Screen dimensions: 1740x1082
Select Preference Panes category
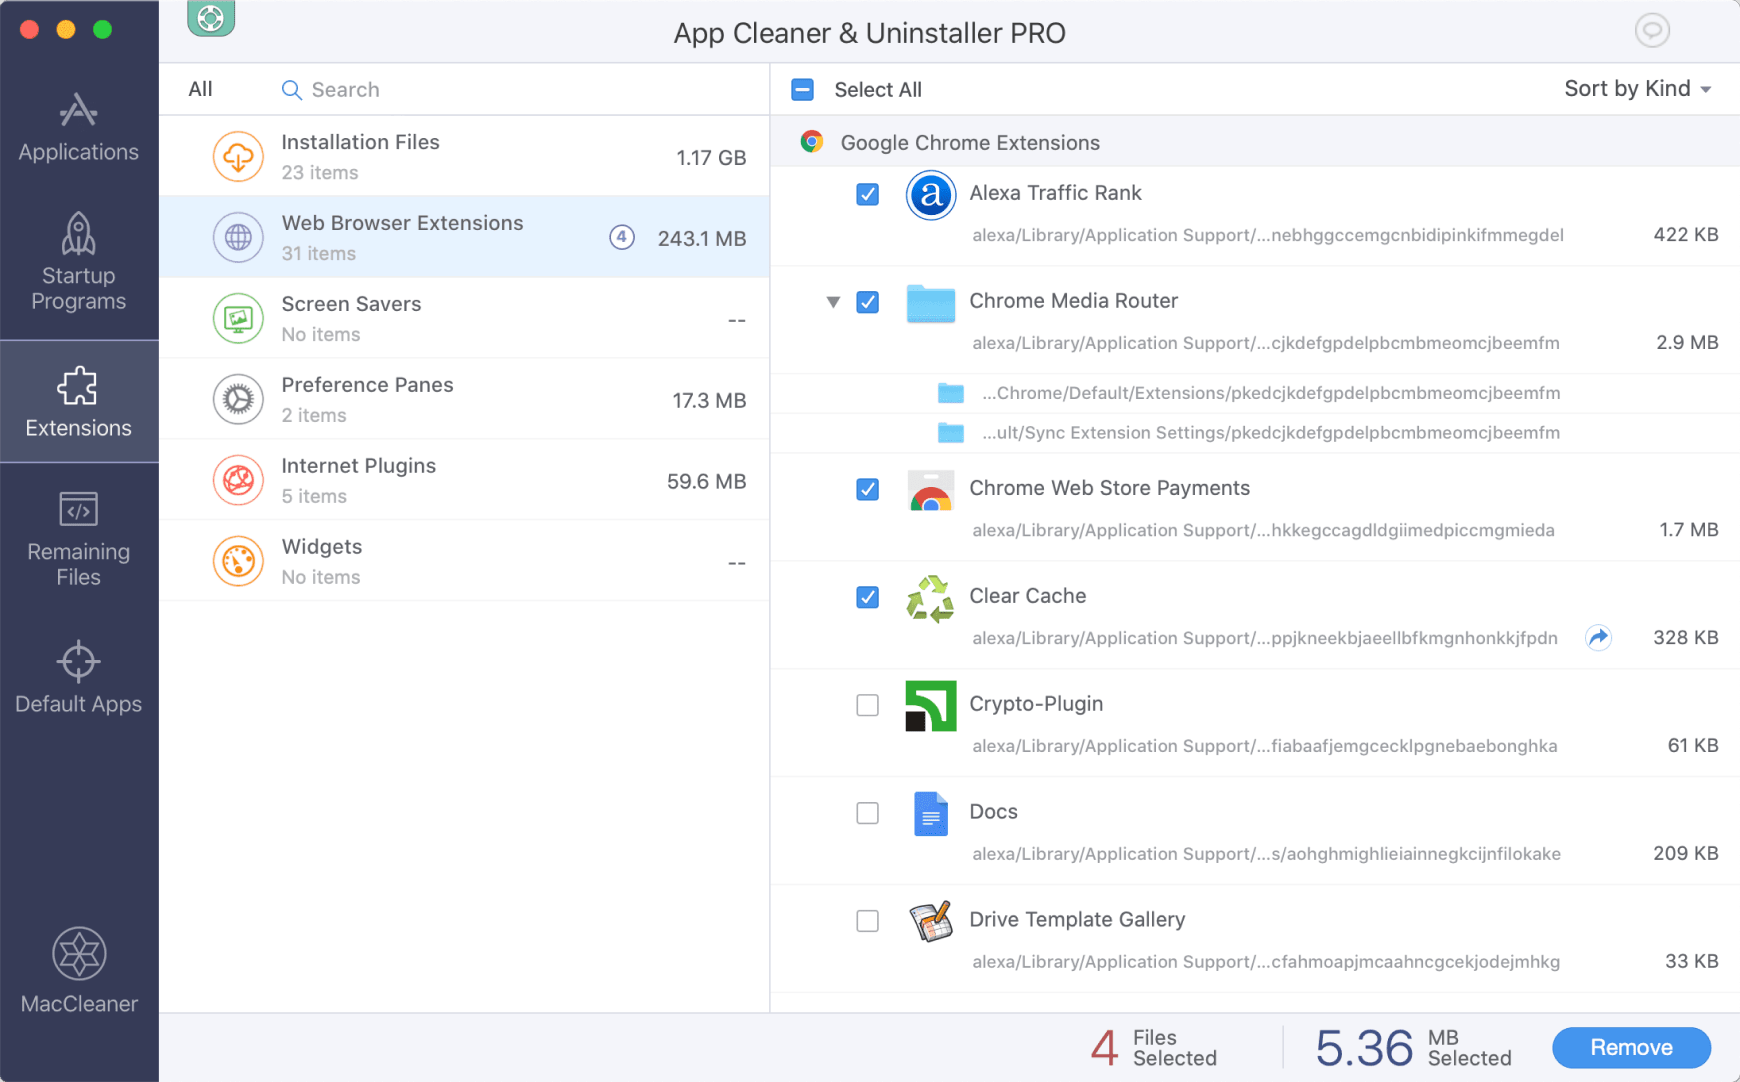click(464, 399)
